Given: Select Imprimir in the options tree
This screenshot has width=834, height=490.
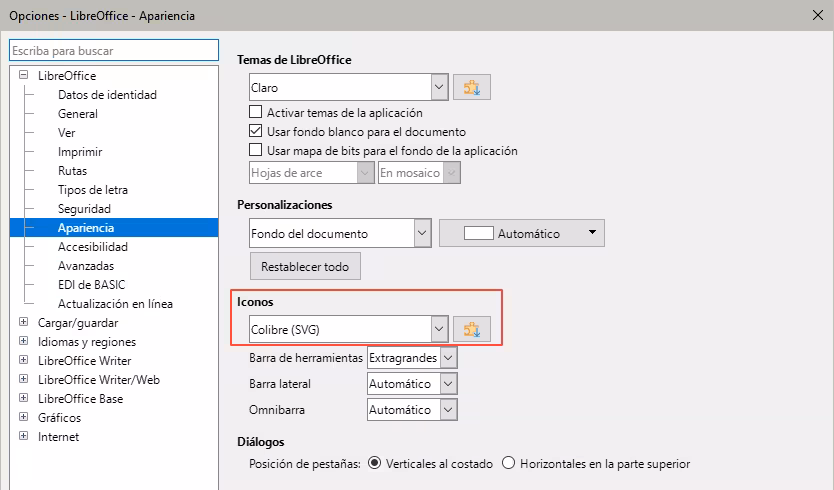Looking at the screenshot, I should pos(80,152).
